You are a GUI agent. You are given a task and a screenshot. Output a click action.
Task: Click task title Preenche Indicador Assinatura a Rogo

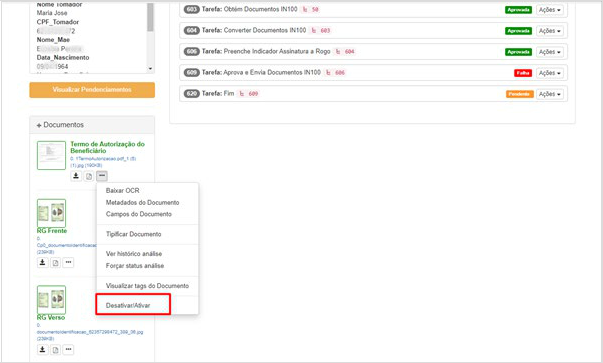coord(277,52)
